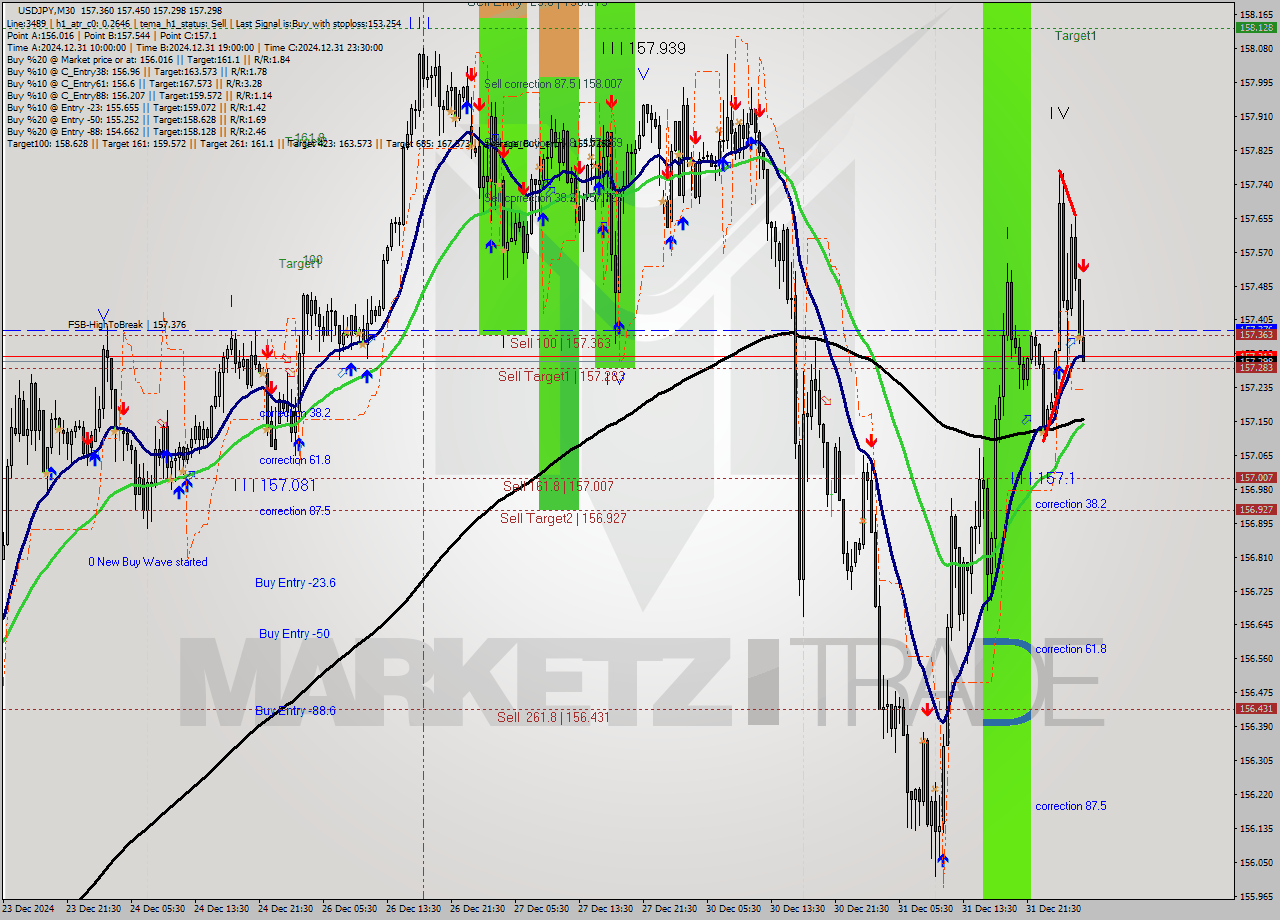
Task: Click the 156.305 price axis value
Action: 1256,760
